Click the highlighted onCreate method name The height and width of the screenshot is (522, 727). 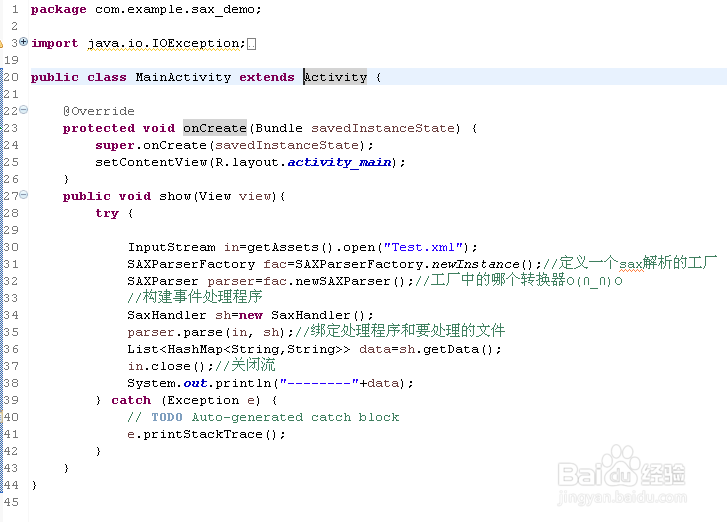[x=215, y=128]
